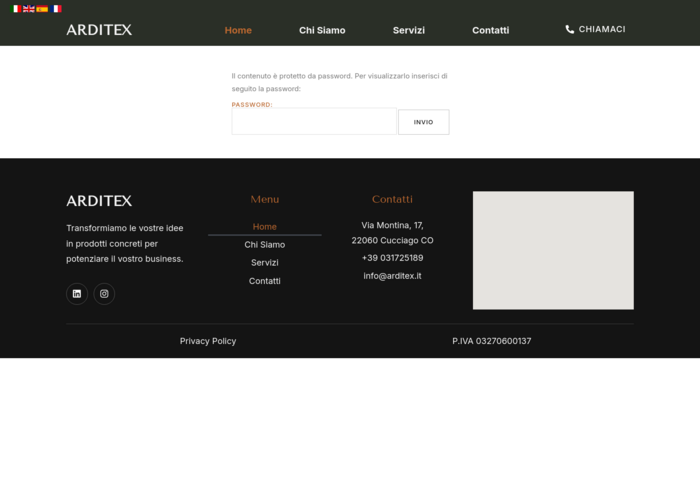Open the LinkedIn profile icon
This screenshot has height=490, width=700.
pos(77,294)
